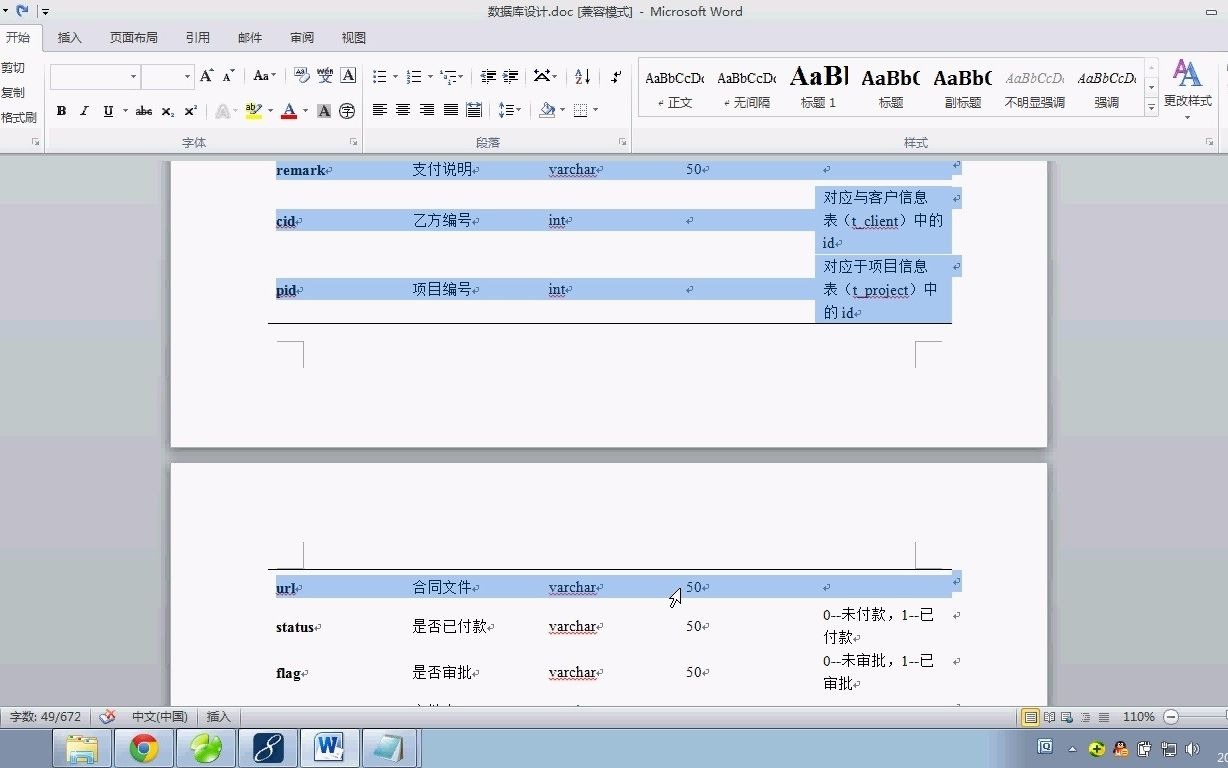Open the 审阅 ribbon tab

click(x=301, y=37)
